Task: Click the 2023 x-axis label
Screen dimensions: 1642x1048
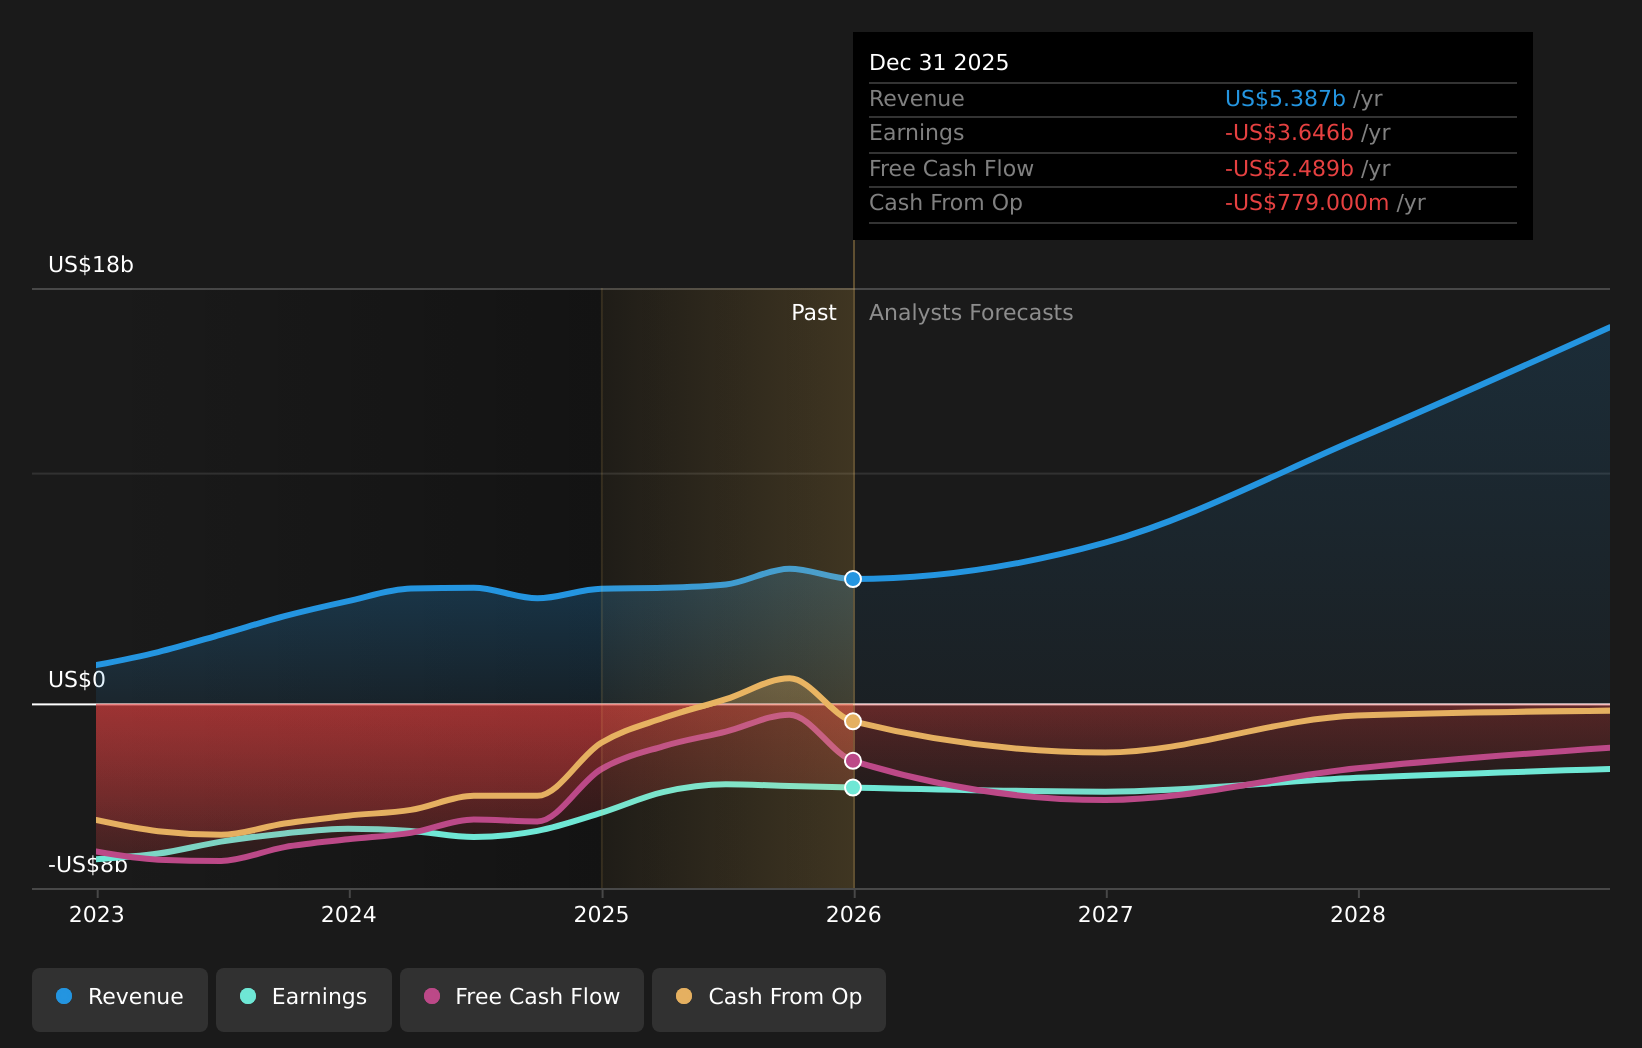Action: pyautogui.click(x=97, y=915)
